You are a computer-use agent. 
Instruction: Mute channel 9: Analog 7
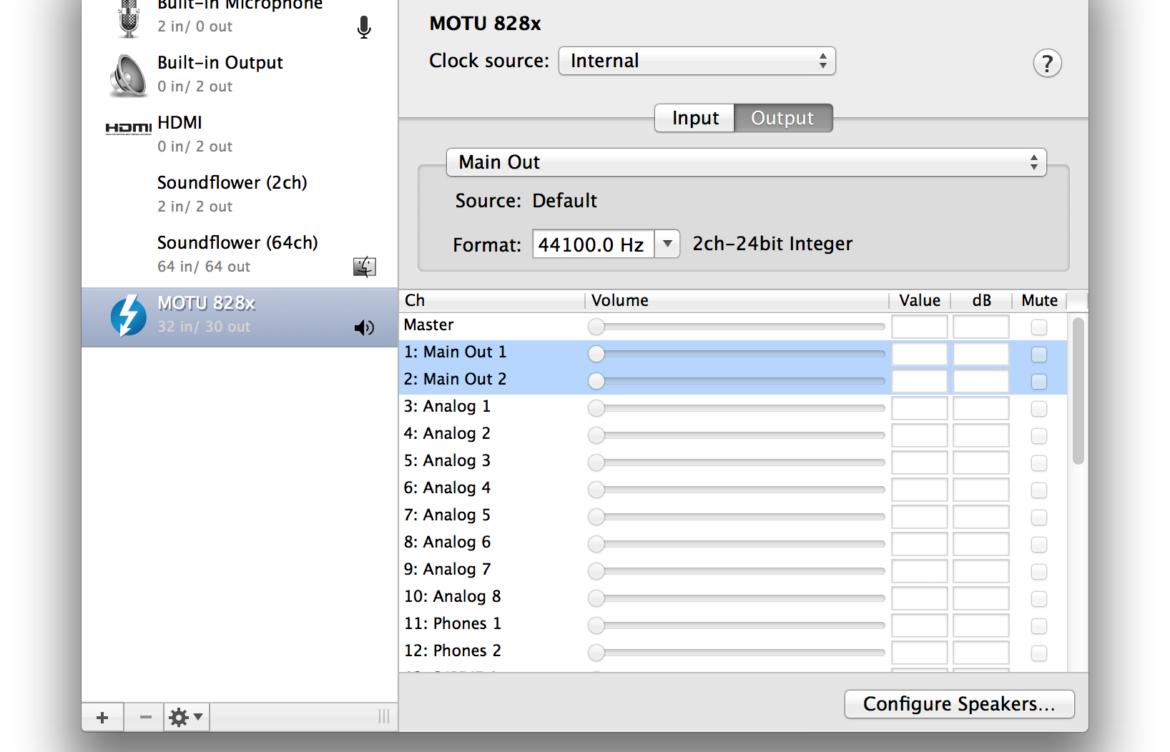[1039, 571]
